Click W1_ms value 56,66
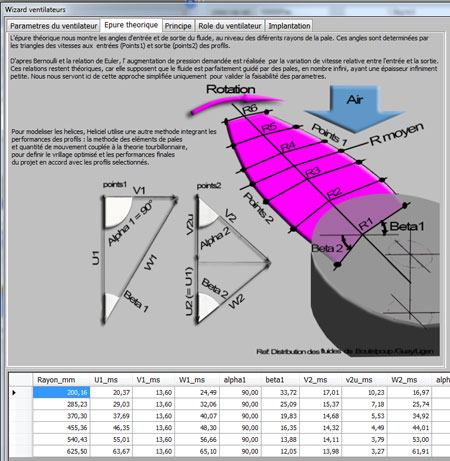This screenshot has width=450, height=461. click(197, 440)
